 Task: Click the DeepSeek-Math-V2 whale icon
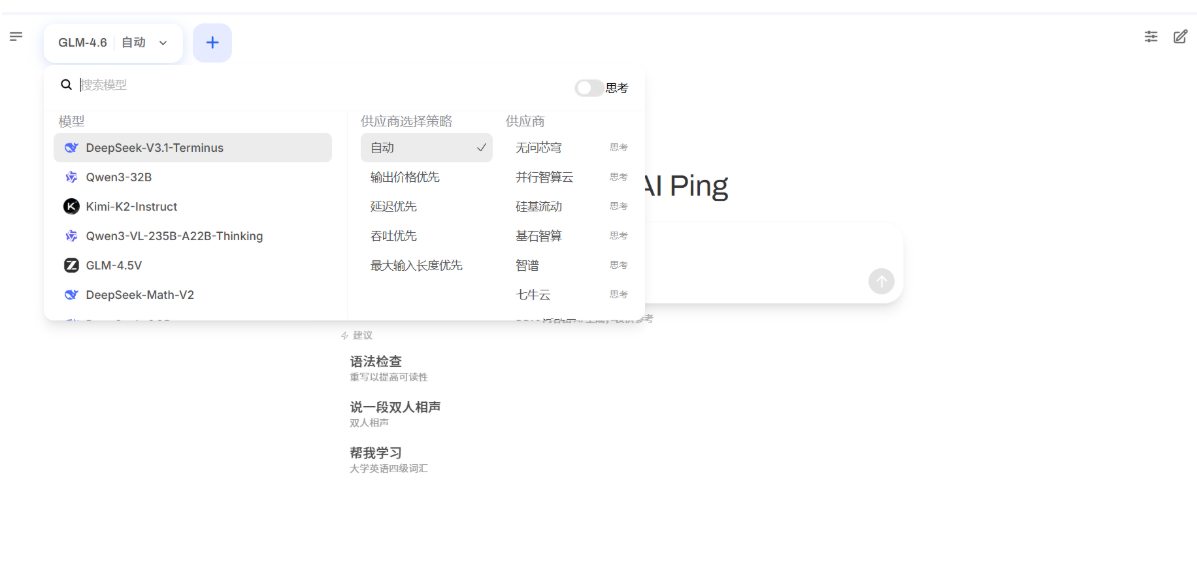point(72,295)
